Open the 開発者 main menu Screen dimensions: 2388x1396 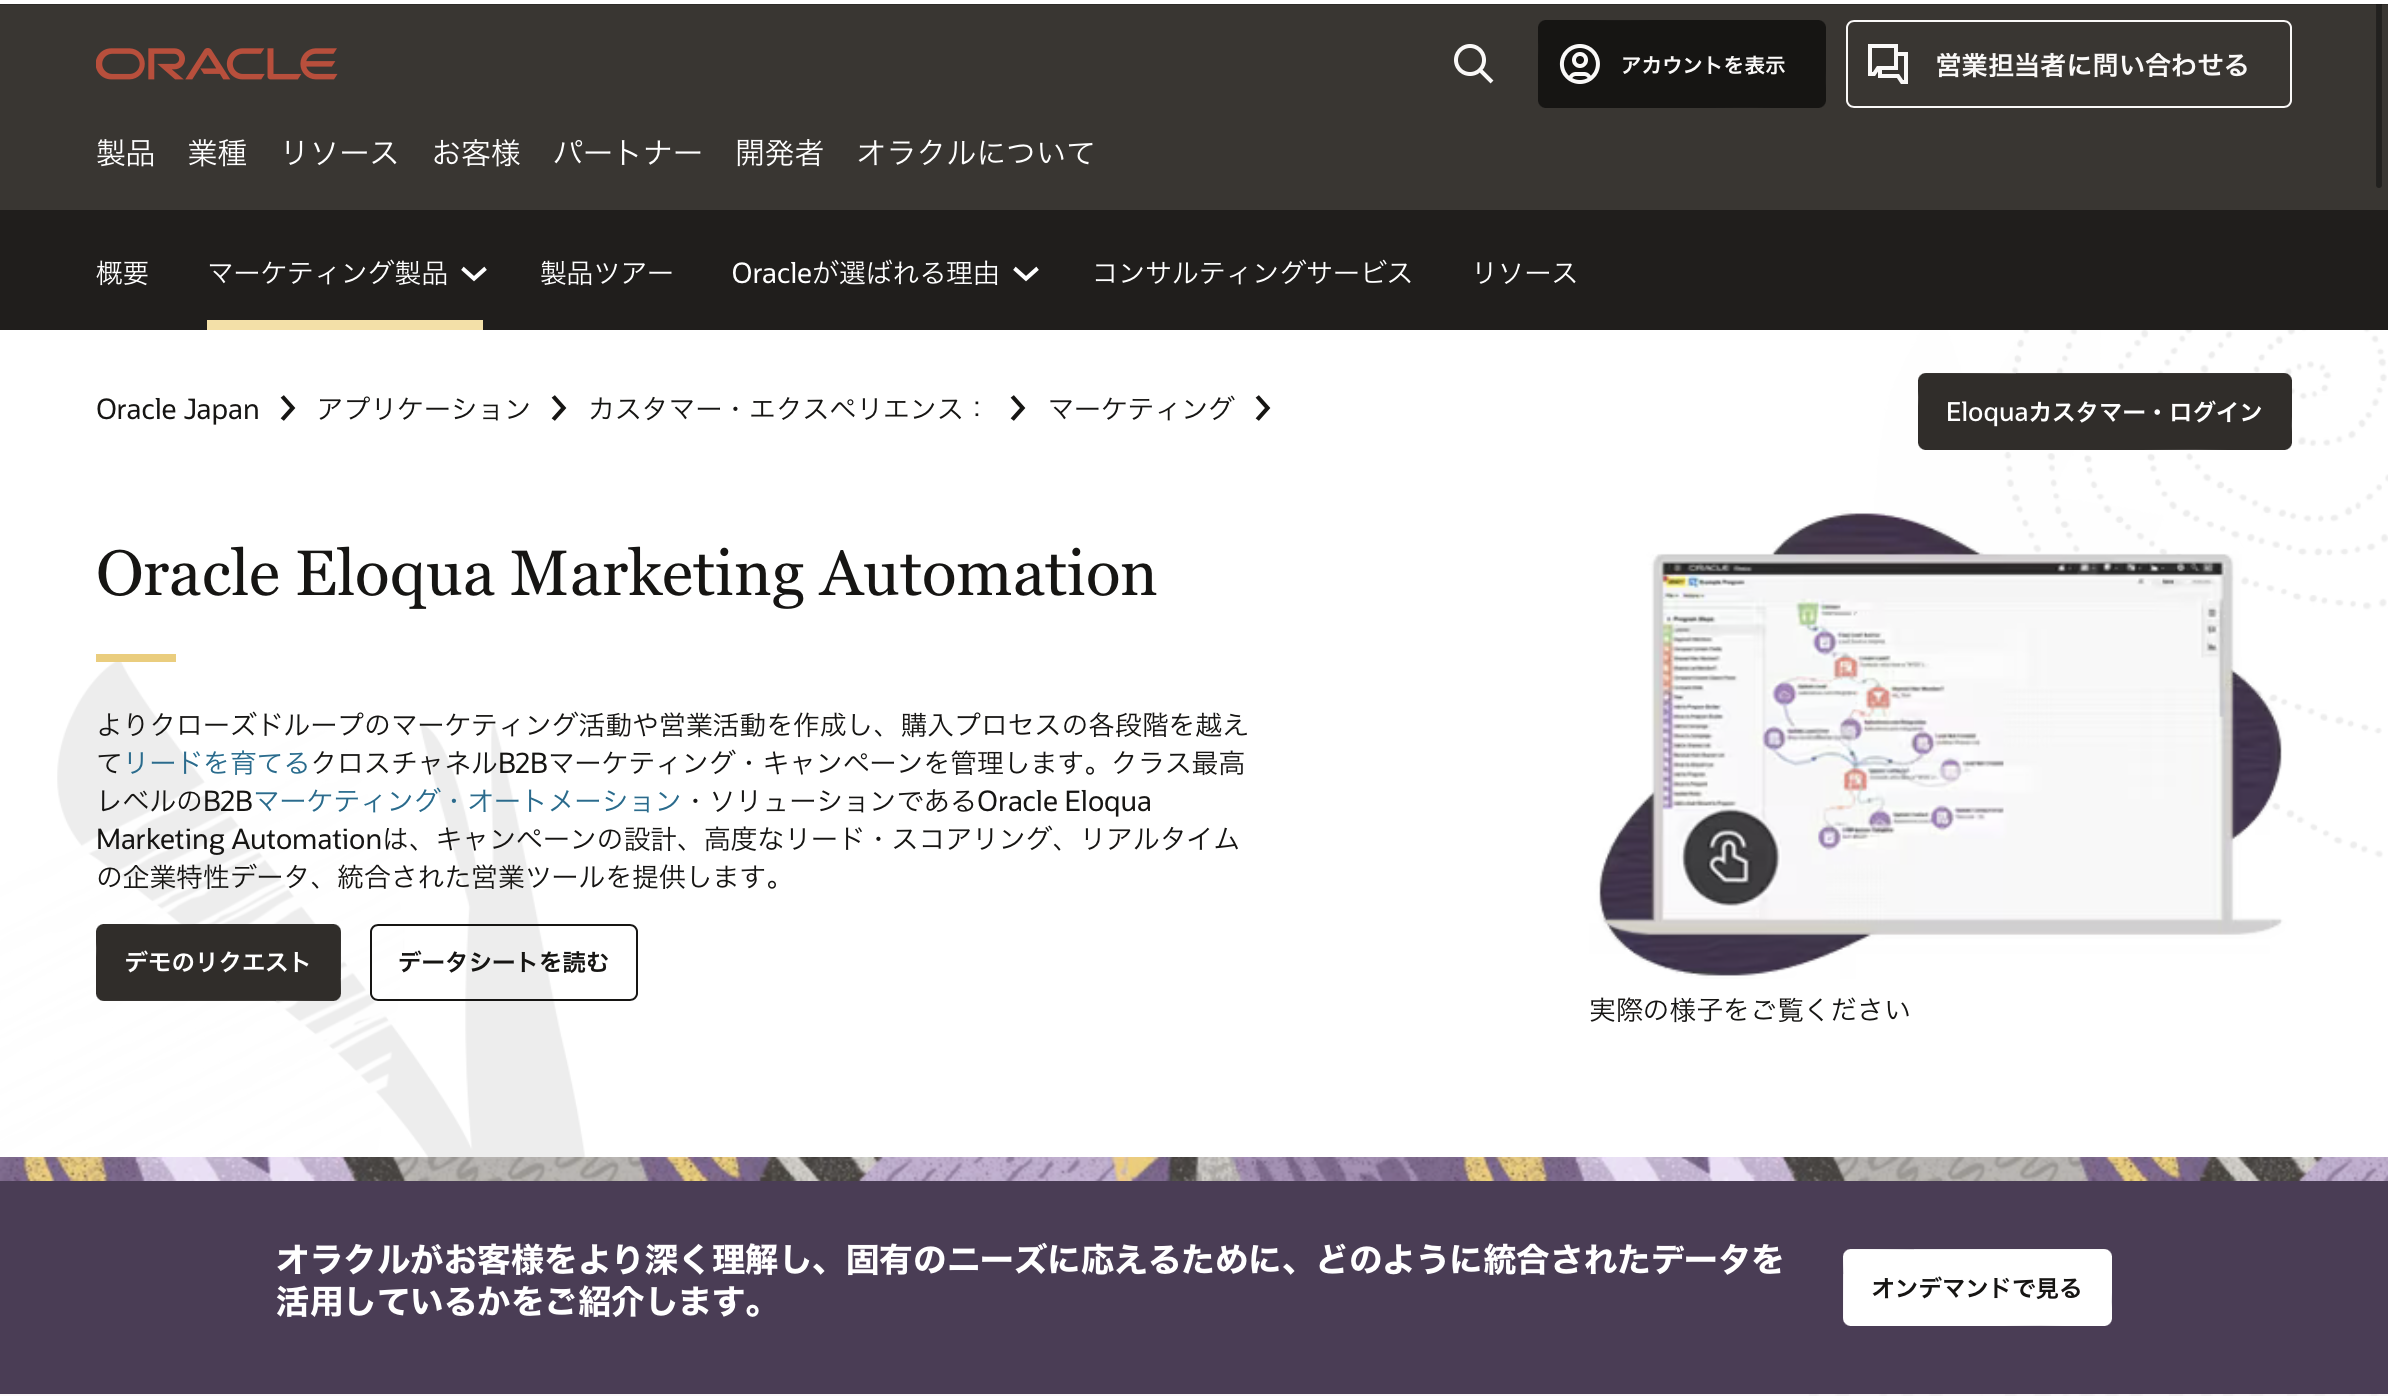pyautogui.click(x=779, y=153)
